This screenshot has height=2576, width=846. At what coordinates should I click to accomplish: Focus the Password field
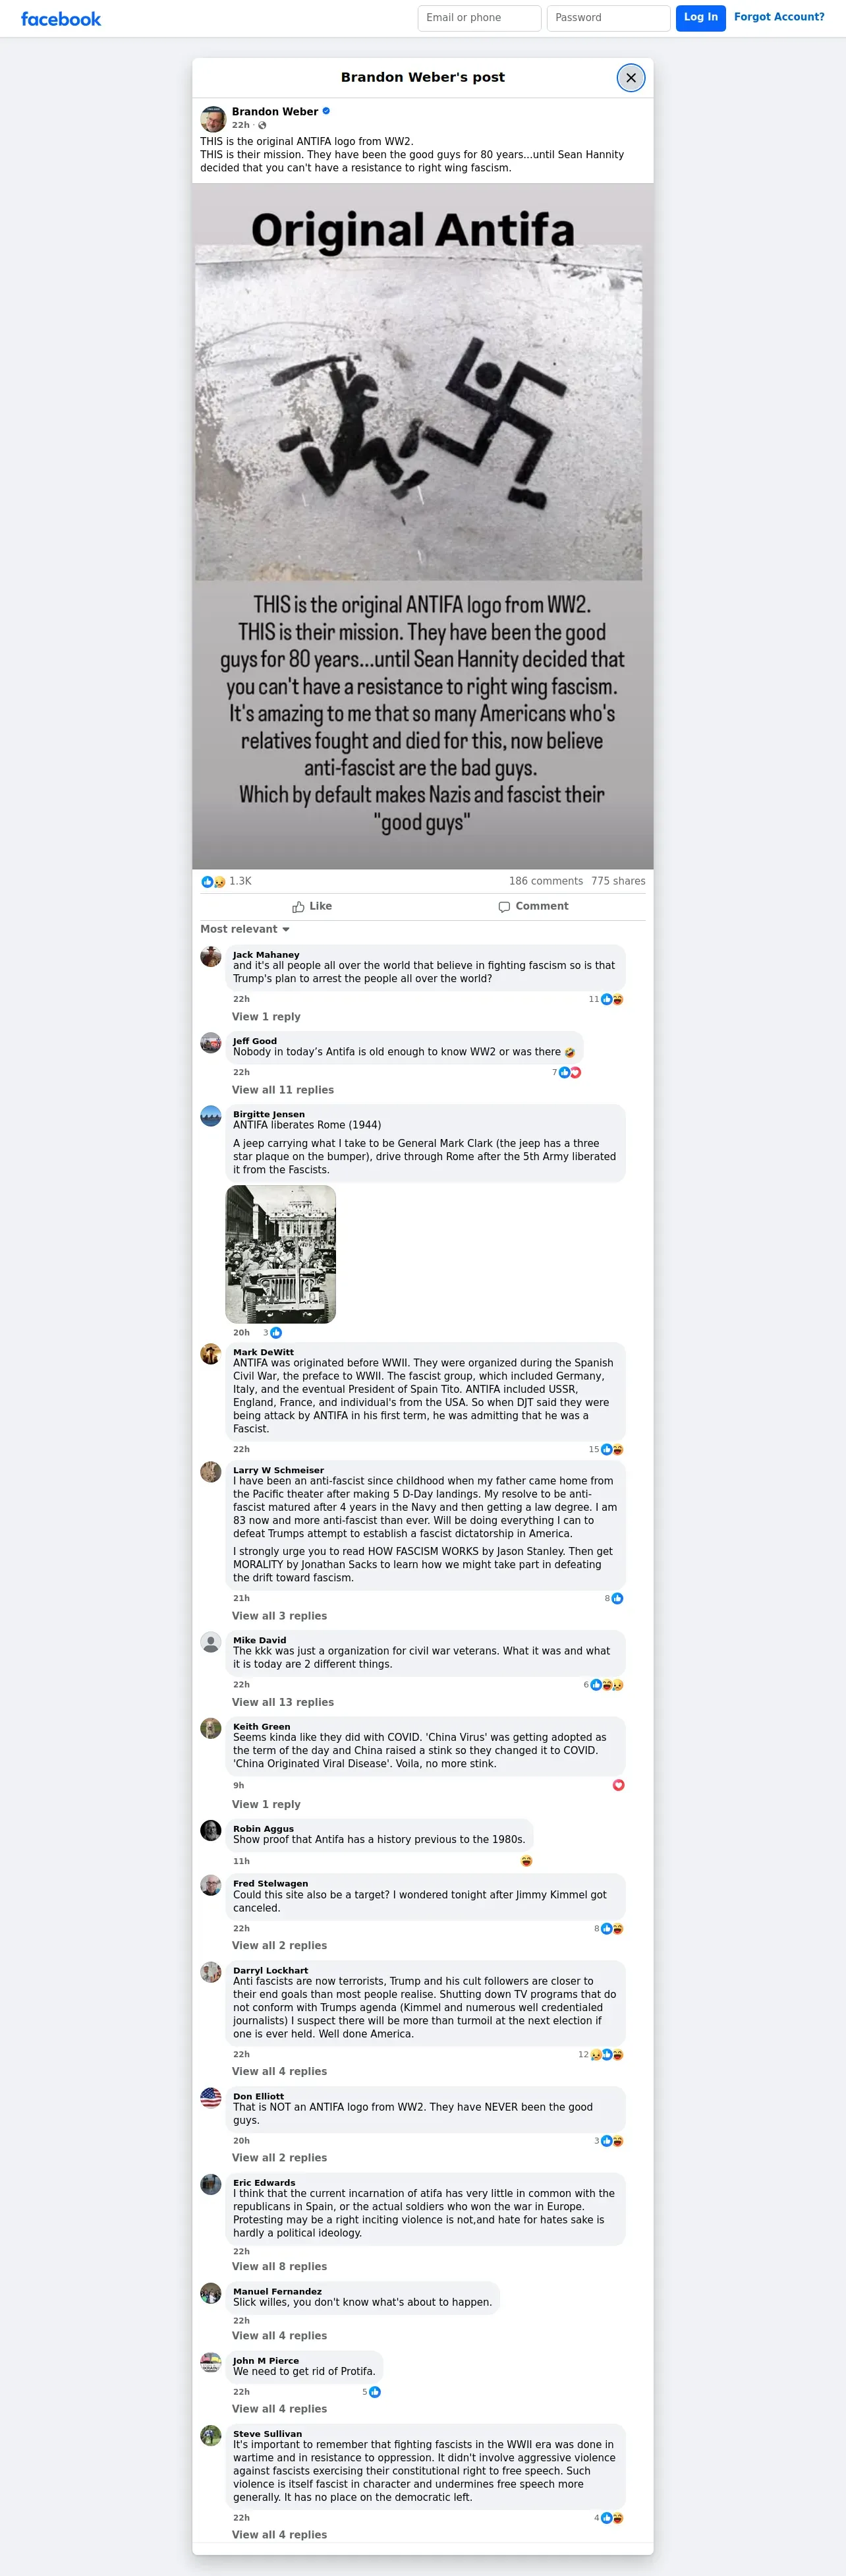[608, 18]
